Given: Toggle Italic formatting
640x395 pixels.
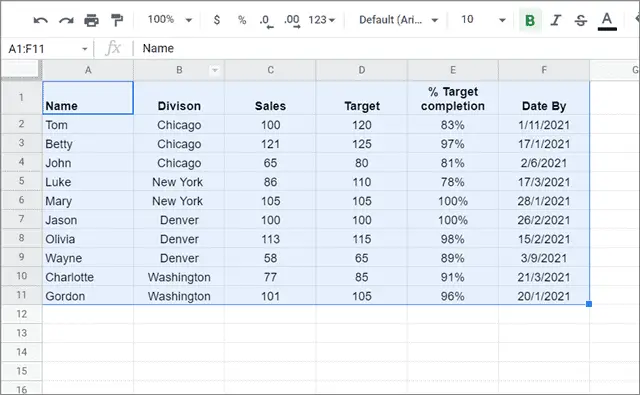Looking at the screenshot, I should [x=556, y=20].
